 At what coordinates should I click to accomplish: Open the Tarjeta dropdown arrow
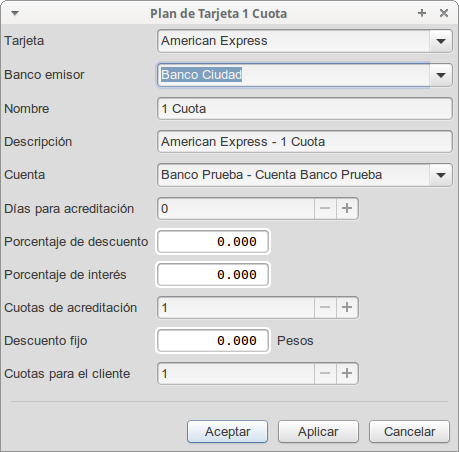pyautogui.click(x=441, y=41)
